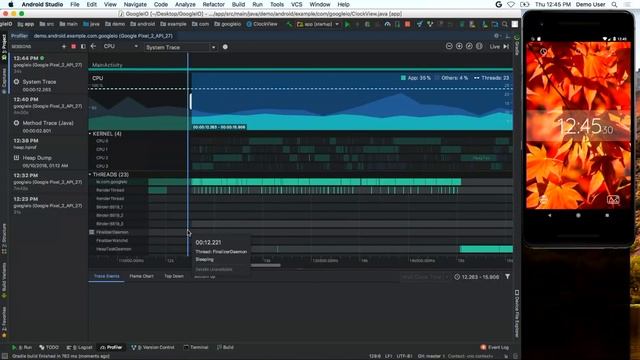Select the 12:32 PM profiling session
The image size is (640, 360).
tap(48, 182)
